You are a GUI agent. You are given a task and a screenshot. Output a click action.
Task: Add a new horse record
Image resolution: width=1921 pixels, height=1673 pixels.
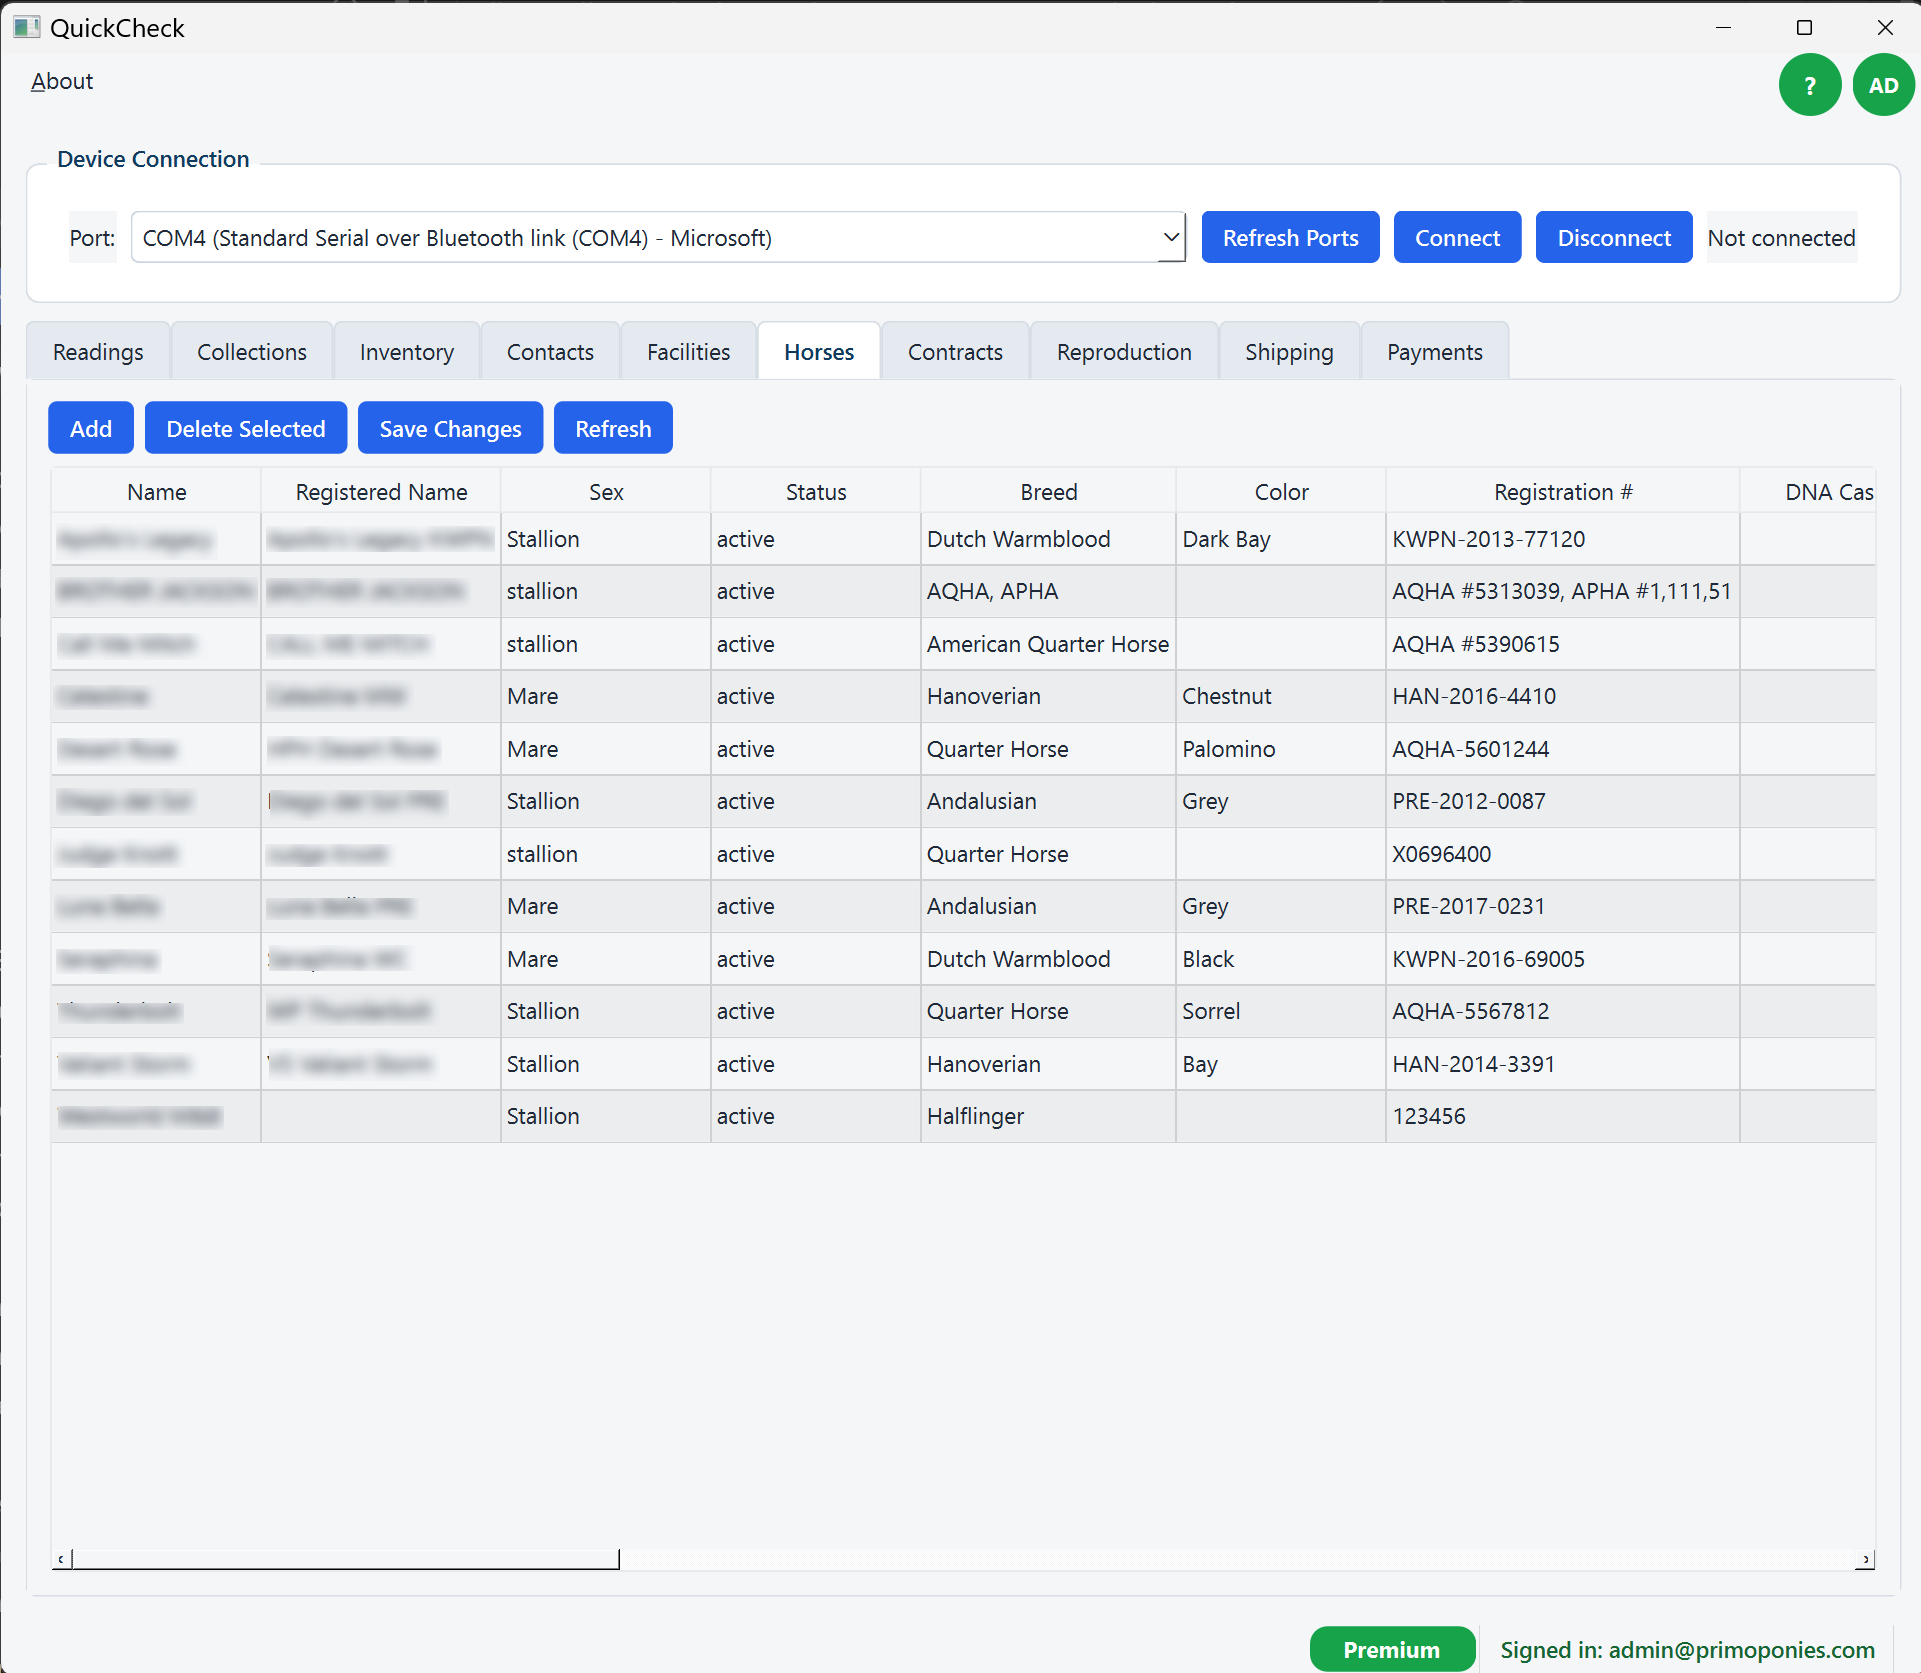[91, 428]
